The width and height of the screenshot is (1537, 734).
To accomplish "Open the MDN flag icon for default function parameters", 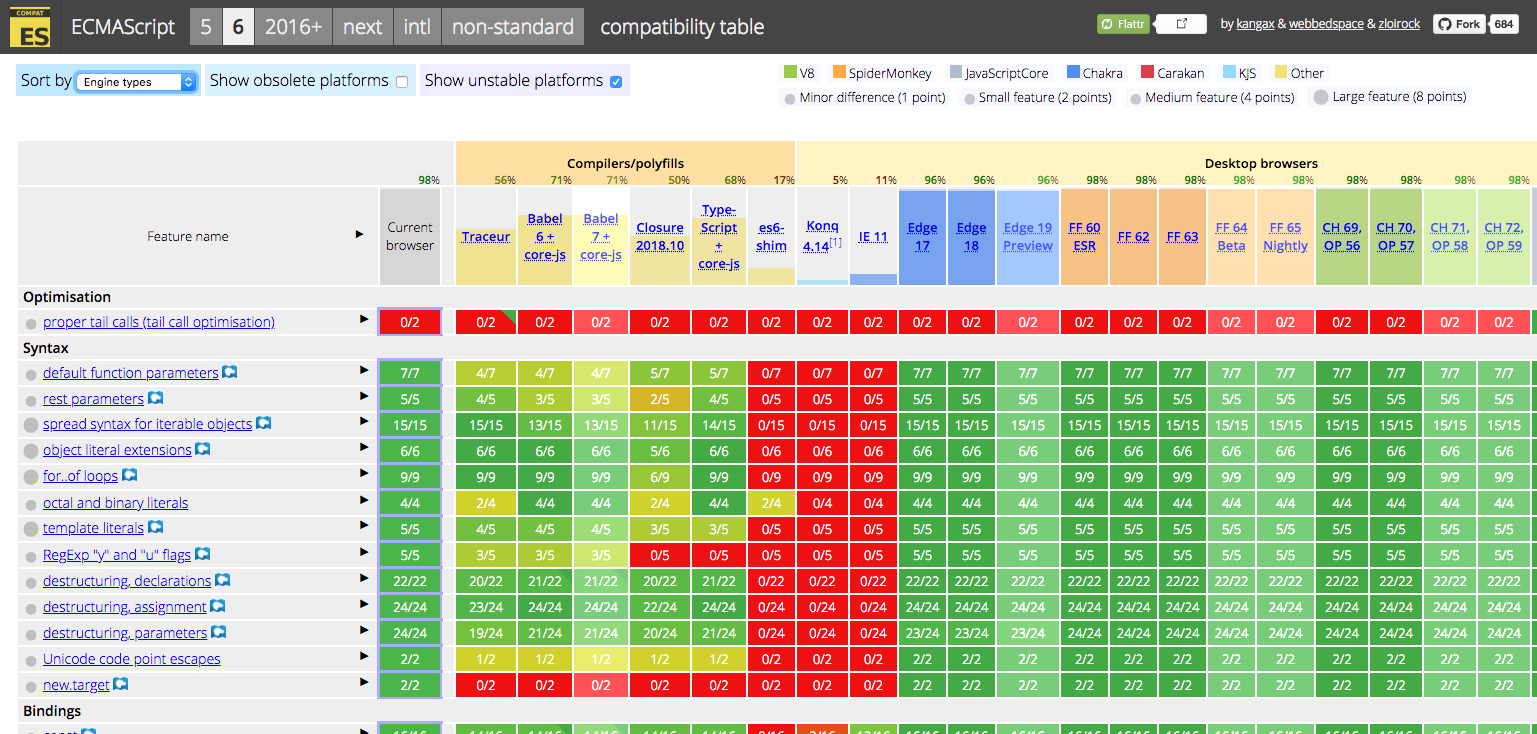I will (229, 372).
